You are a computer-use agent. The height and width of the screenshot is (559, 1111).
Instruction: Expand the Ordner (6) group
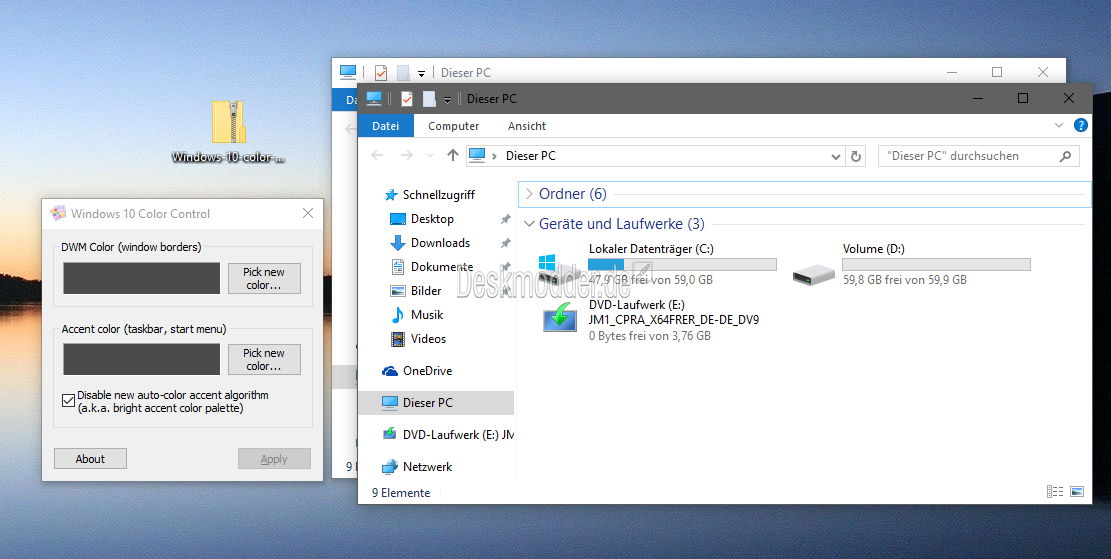(529, 194)
